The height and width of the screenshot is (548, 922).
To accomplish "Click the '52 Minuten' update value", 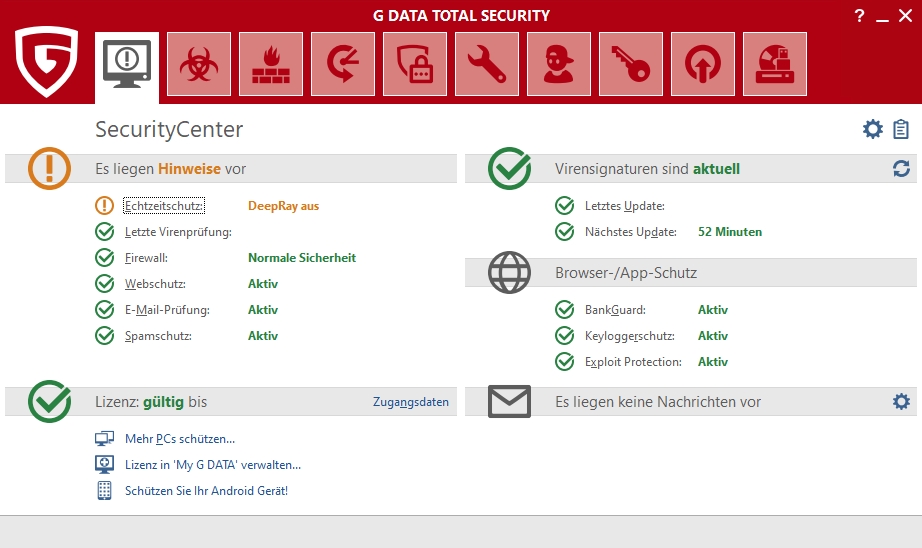I will click(730, 232).
